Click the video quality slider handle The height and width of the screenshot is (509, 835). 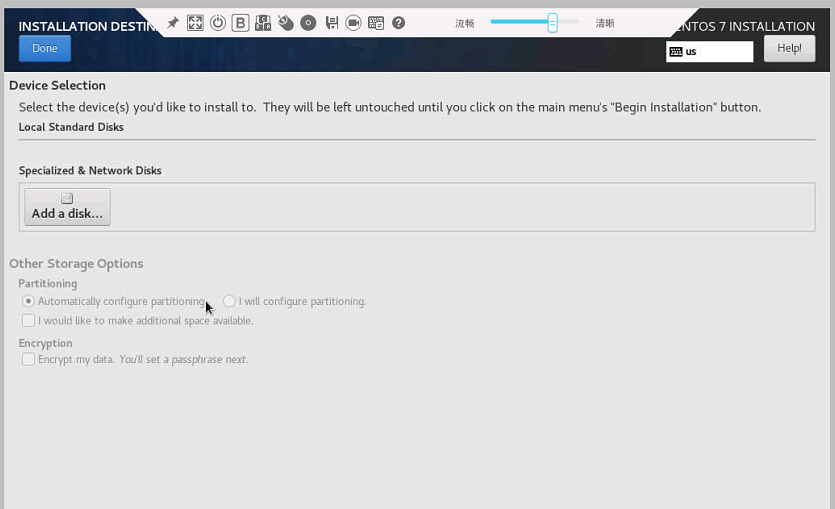point(552,23)
